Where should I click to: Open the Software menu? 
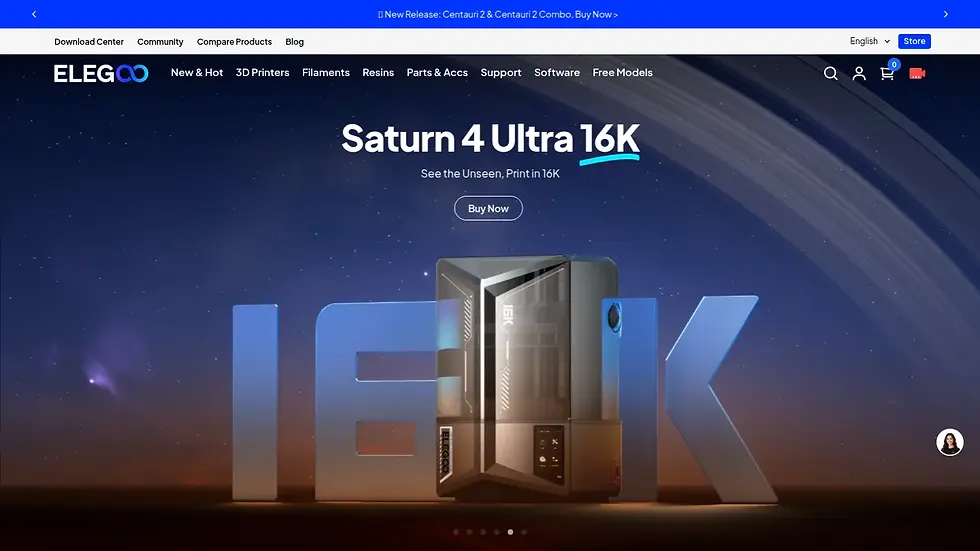click(557, 72)
